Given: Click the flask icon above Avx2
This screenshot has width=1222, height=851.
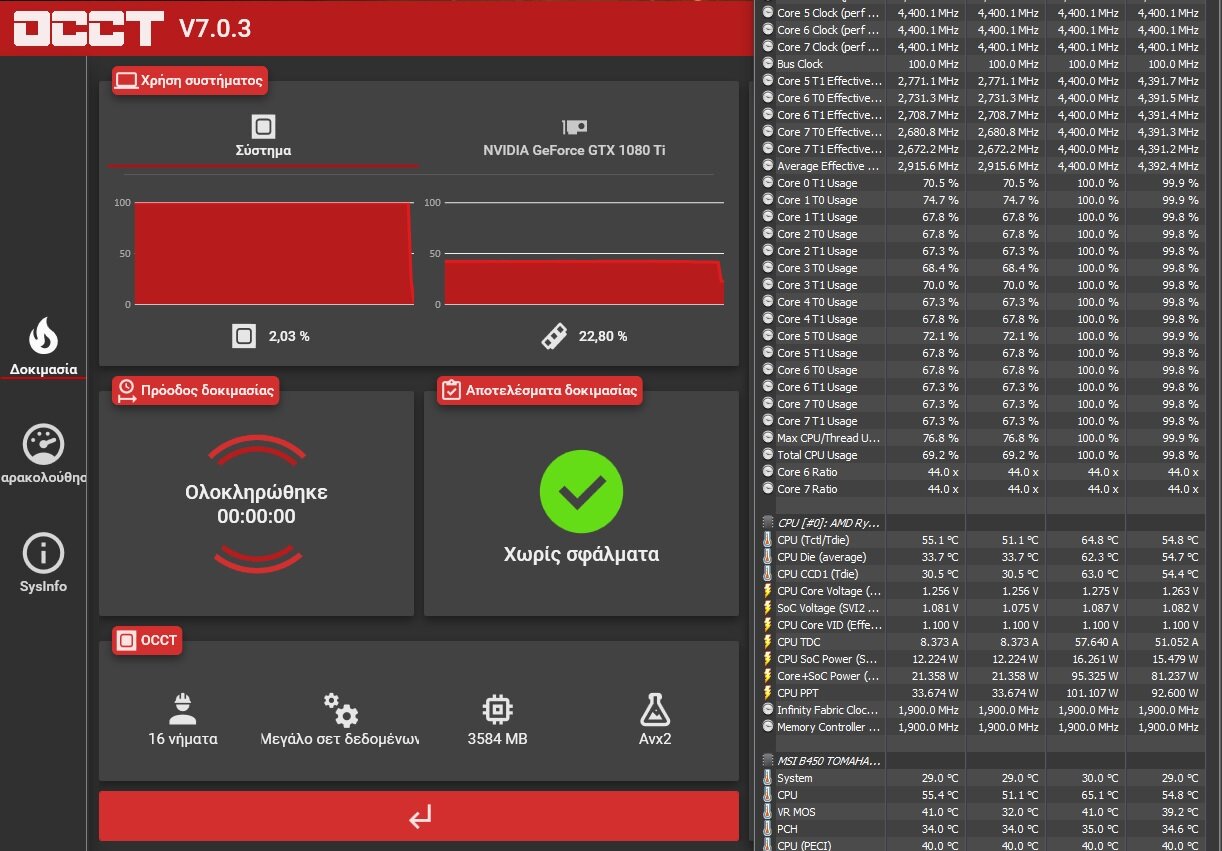Looking at the screenshot, I should click(655, 709).
